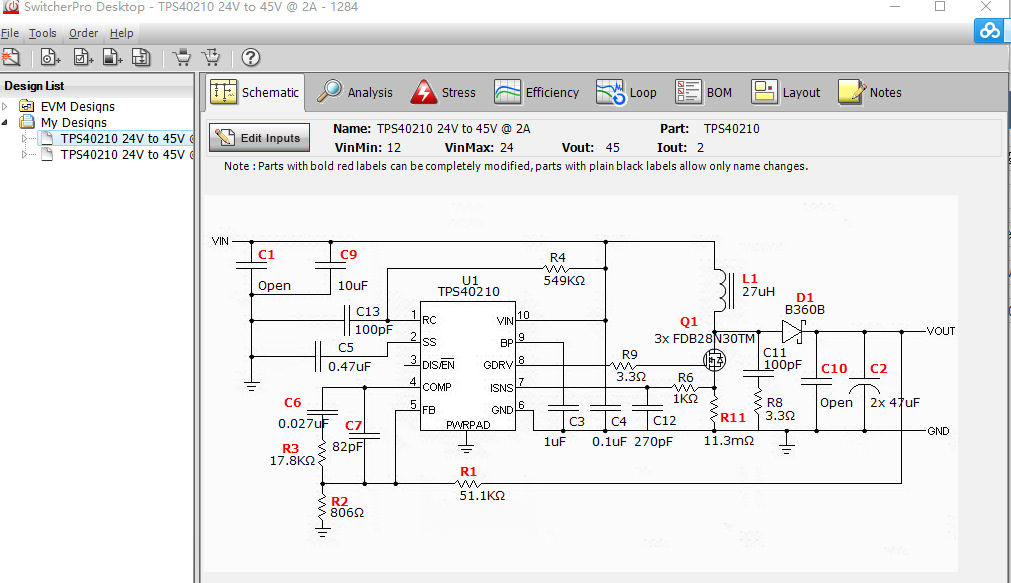1011x583 pixels.
Task: Click the stacked documents arrow toolbar icon
Action: (141, 57)
